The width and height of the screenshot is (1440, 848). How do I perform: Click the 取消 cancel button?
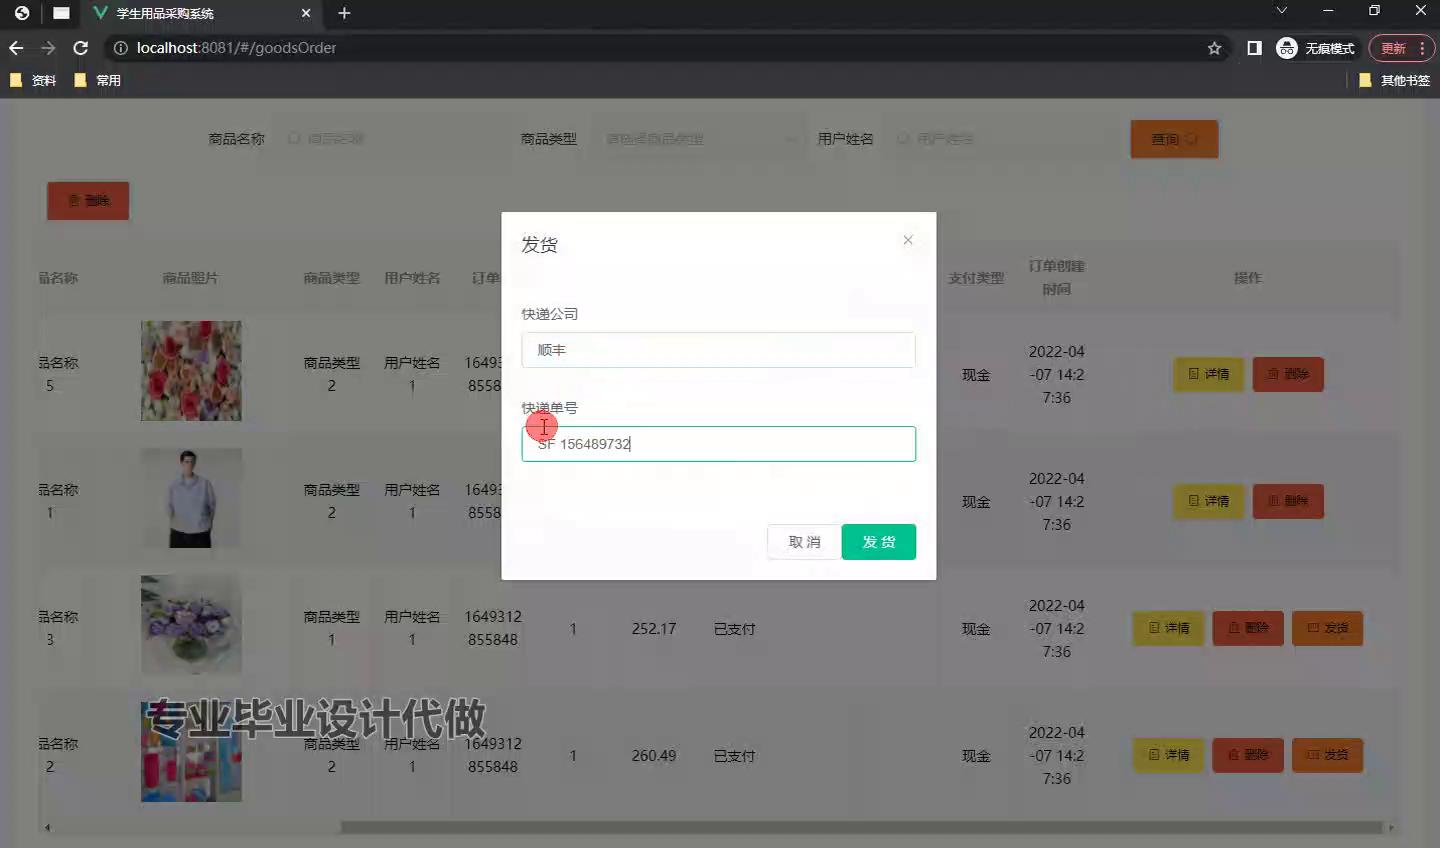pos(804,542)
